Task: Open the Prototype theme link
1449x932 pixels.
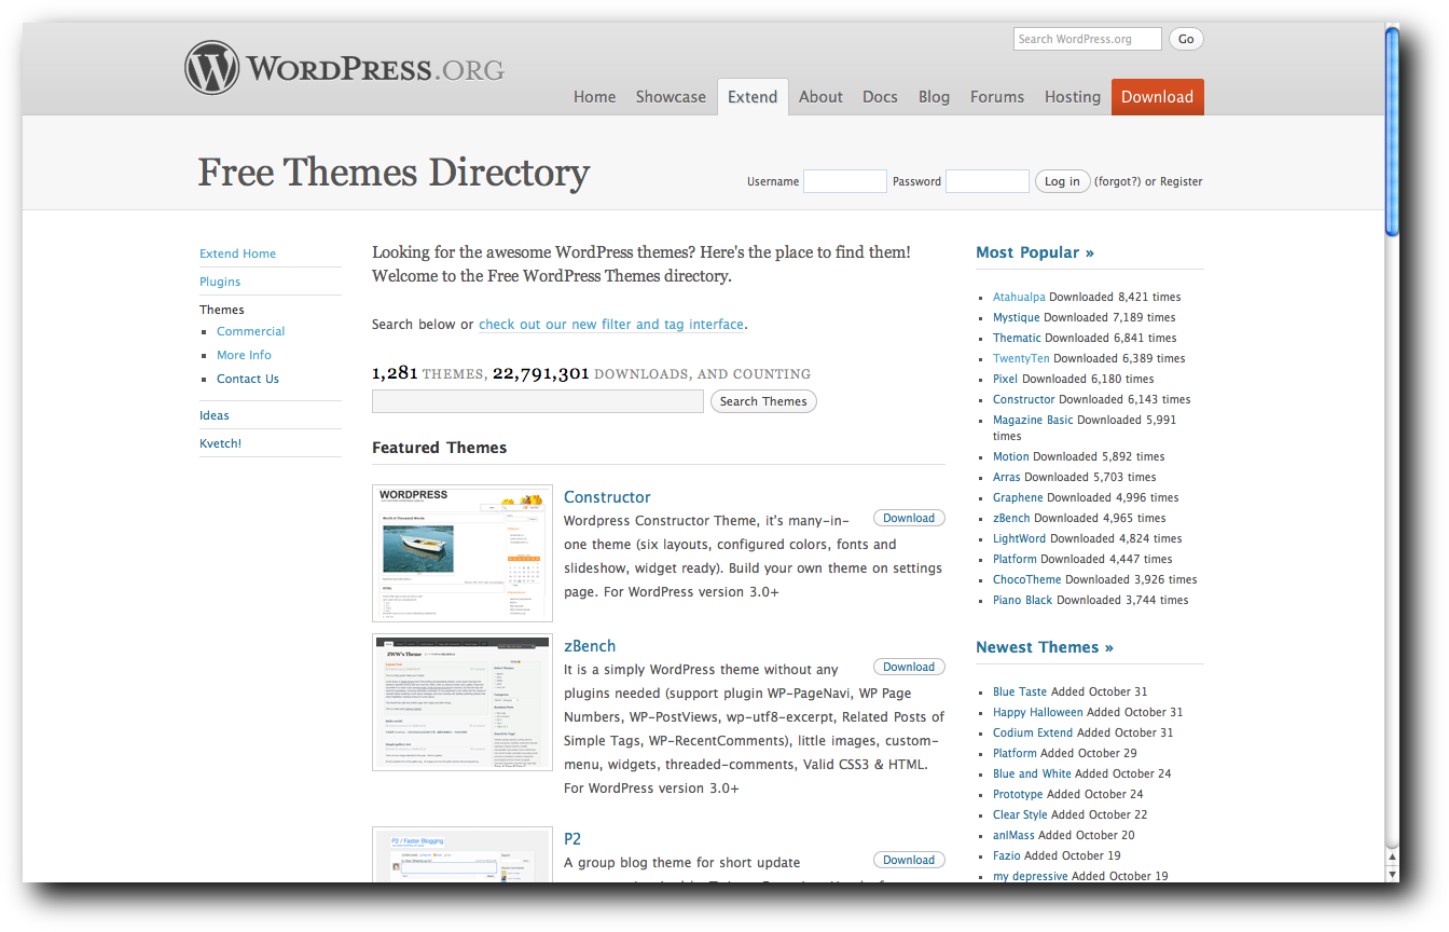Action: click(x=1018, y=795)
